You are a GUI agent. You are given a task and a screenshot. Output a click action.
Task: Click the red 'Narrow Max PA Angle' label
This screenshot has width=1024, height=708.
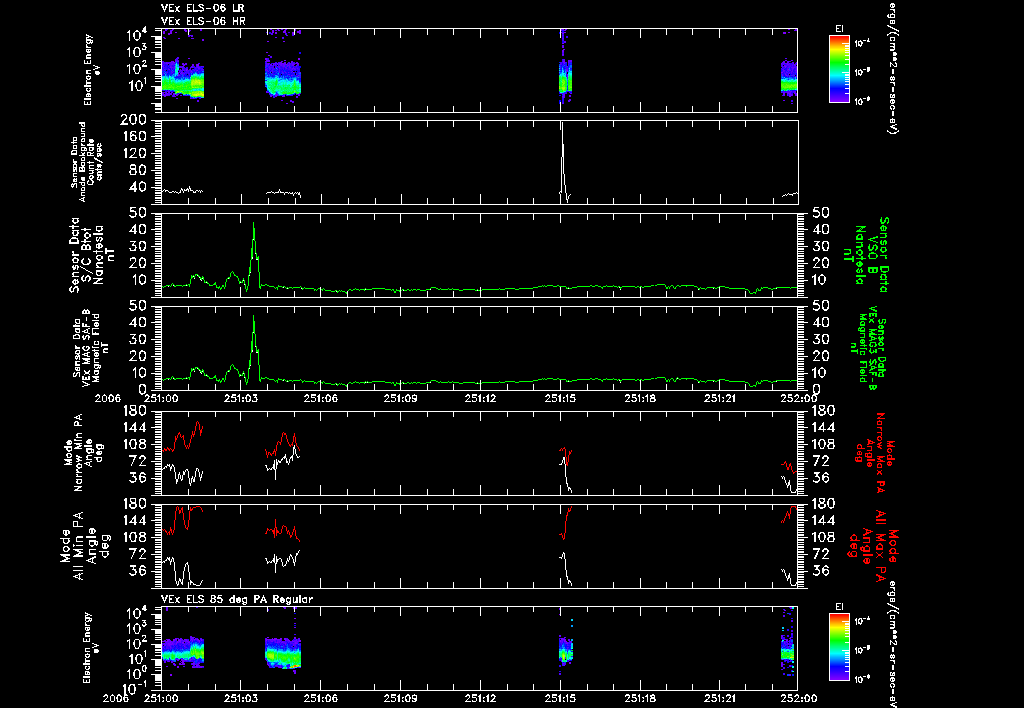tap(874, 452)
